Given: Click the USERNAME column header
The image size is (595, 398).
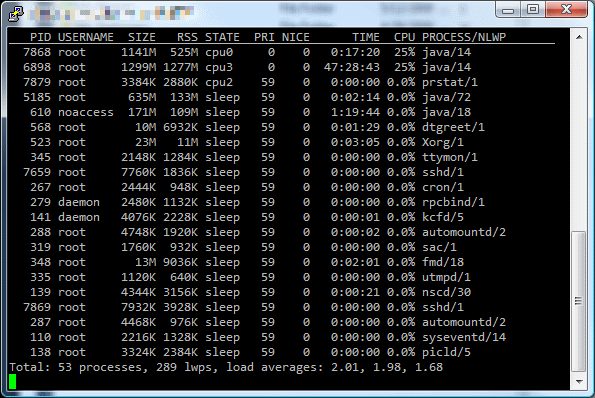Looking at the screenshot, I should click(x=86, y=37).
